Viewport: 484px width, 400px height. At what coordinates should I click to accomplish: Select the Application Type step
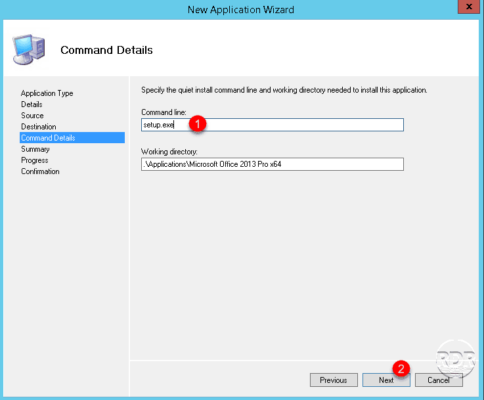[x=47, y=93]
